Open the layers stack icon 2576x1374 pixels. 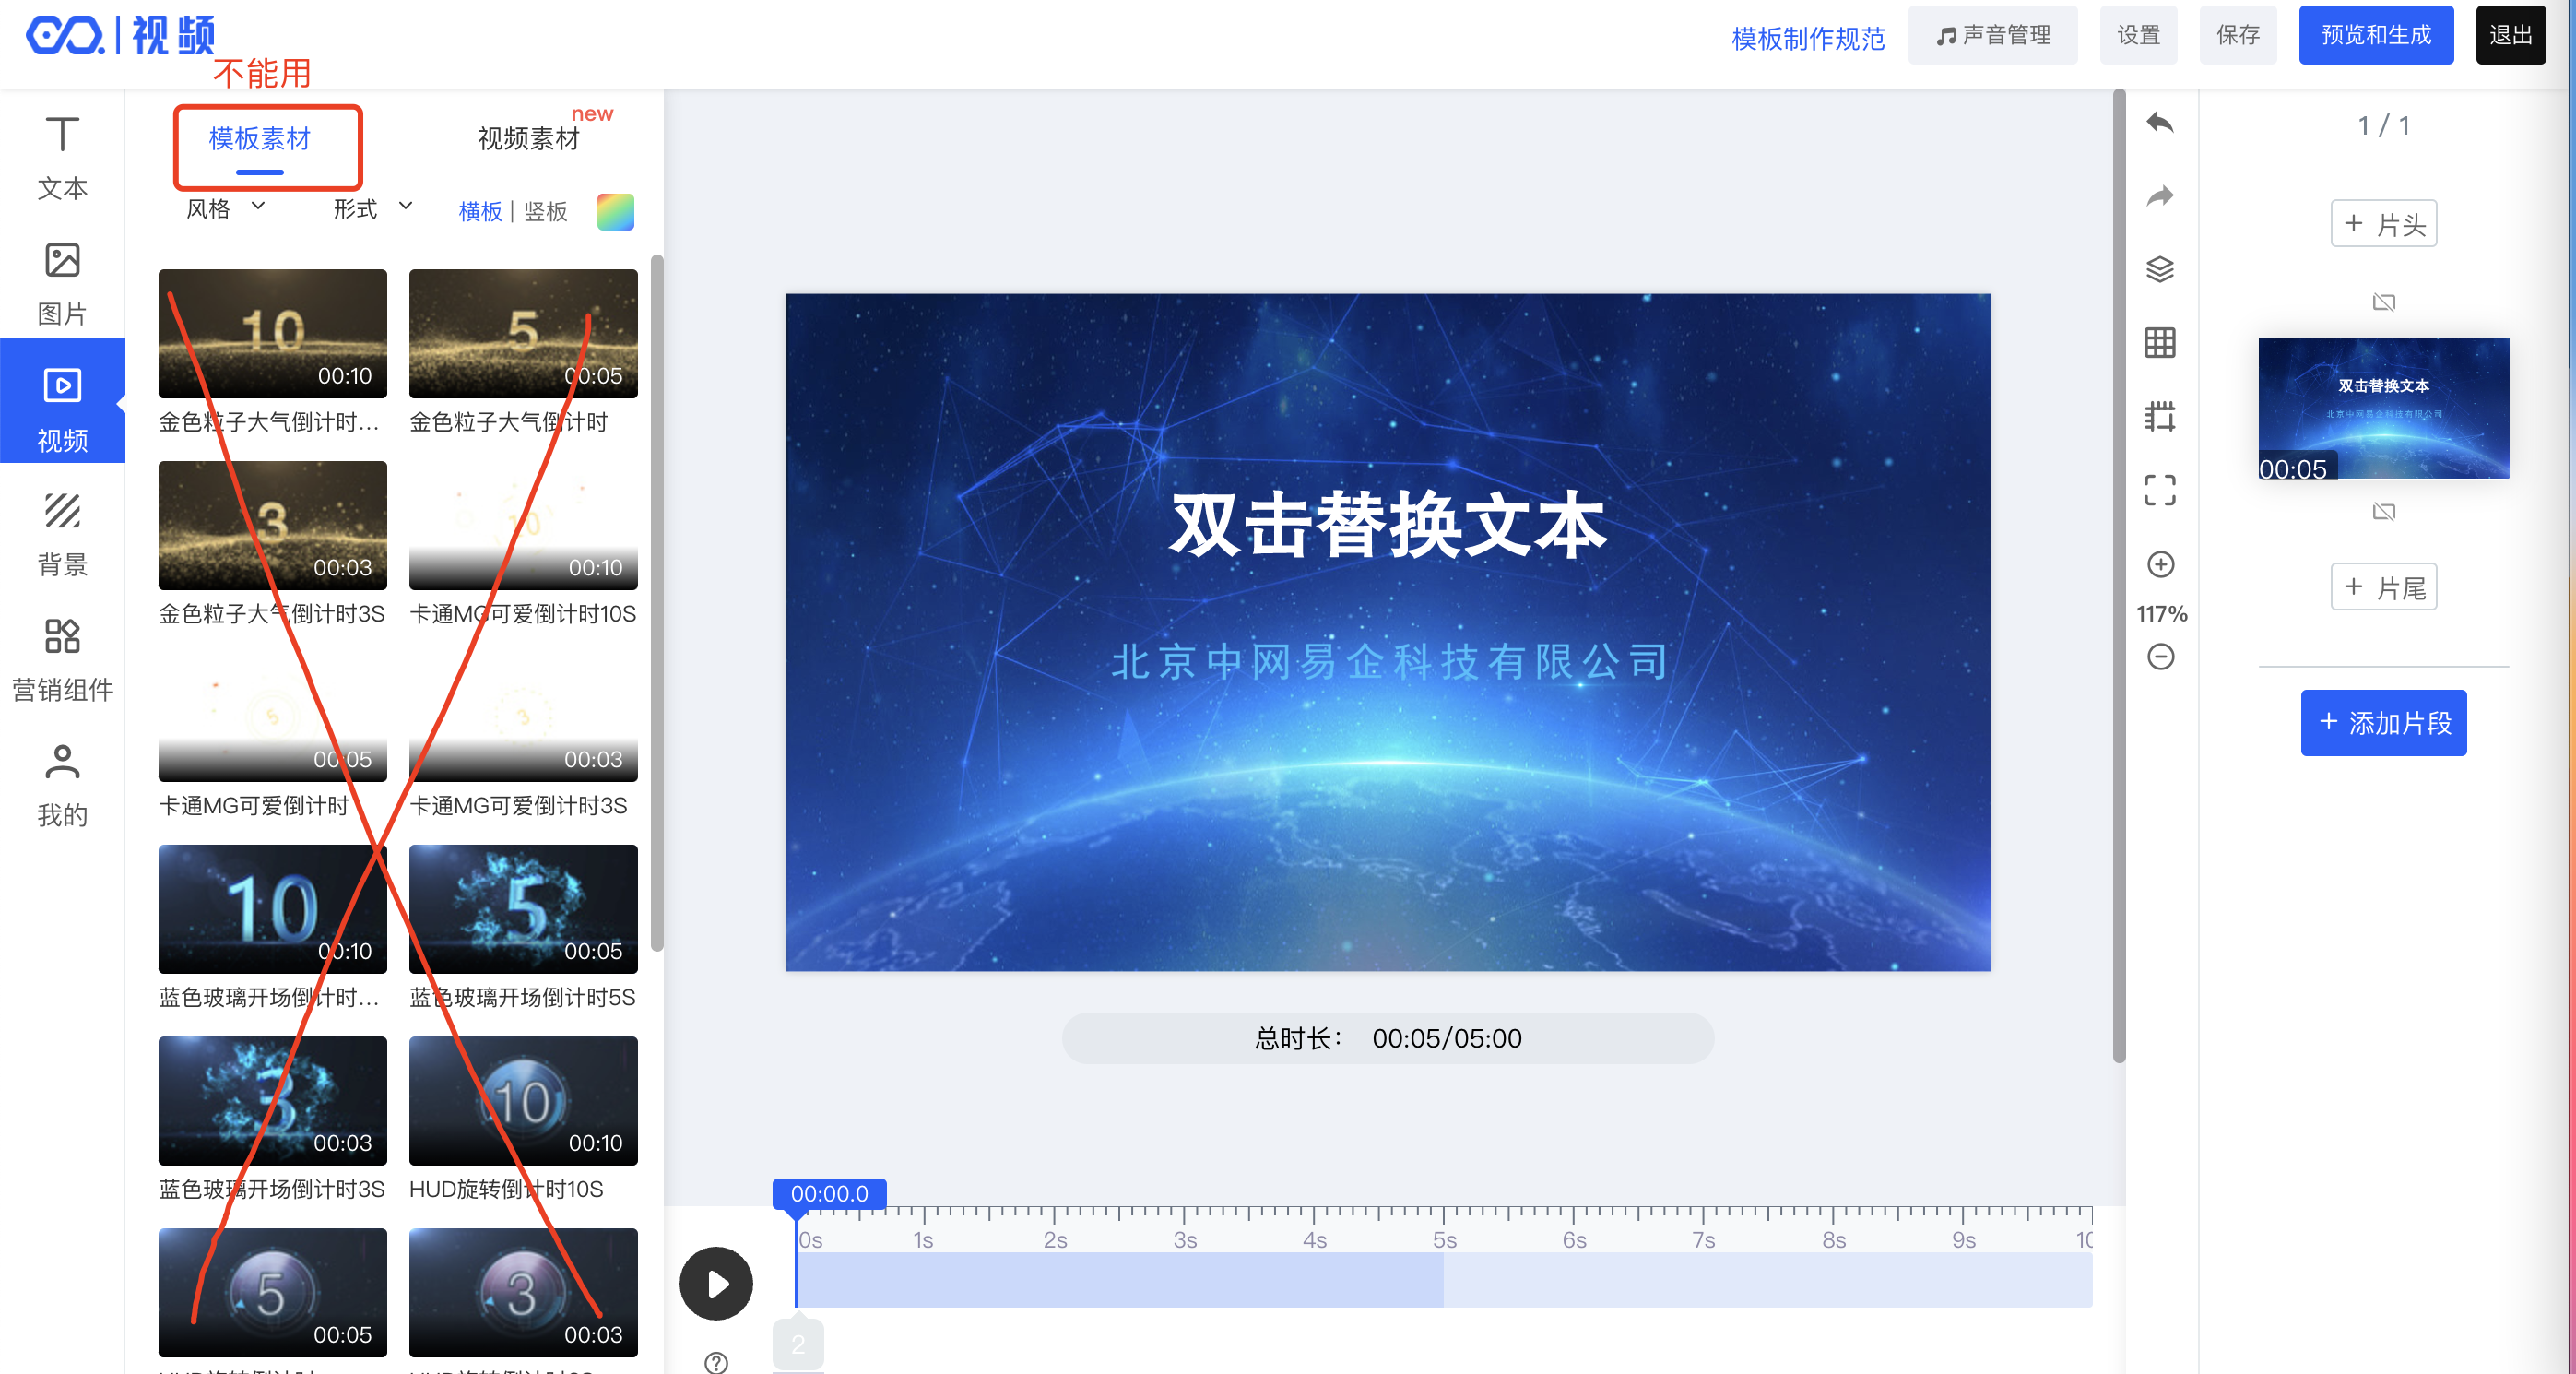(x=2160, y=269)
